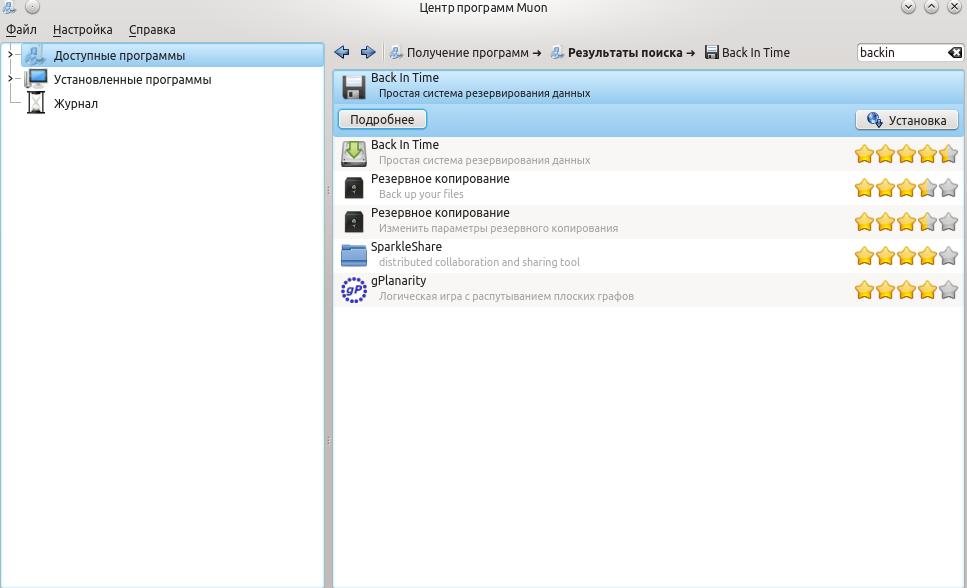Click the monitor icon of Установленные программы
The height and width of the screenshot is (588, 967).
click(x=36, y=79)
